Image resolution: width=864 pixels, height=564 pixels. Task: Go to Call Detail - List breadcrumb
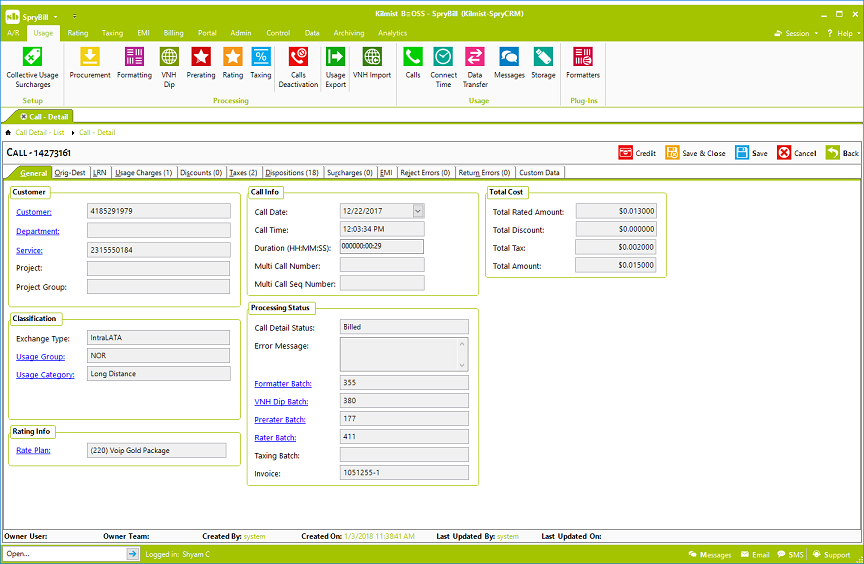[40, 132]
